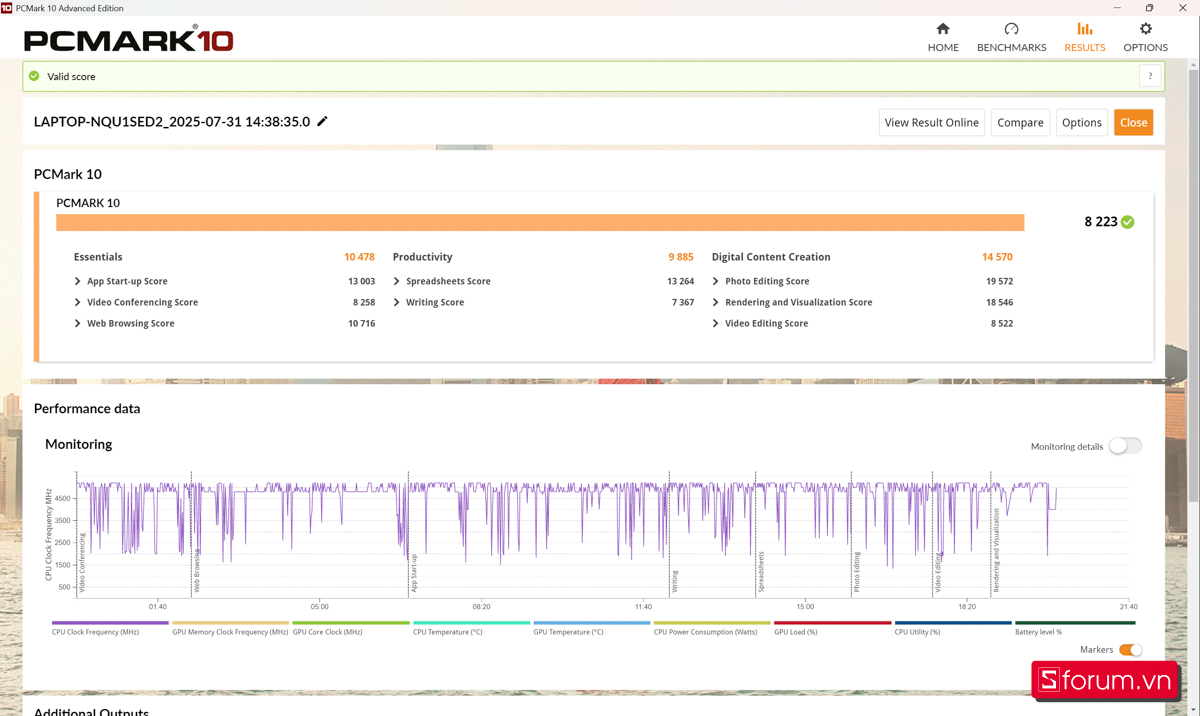Screen dimensions: 1200x716
Task: Click Rendering and Visualization chart marker
Action: click(x=996, y=551)
